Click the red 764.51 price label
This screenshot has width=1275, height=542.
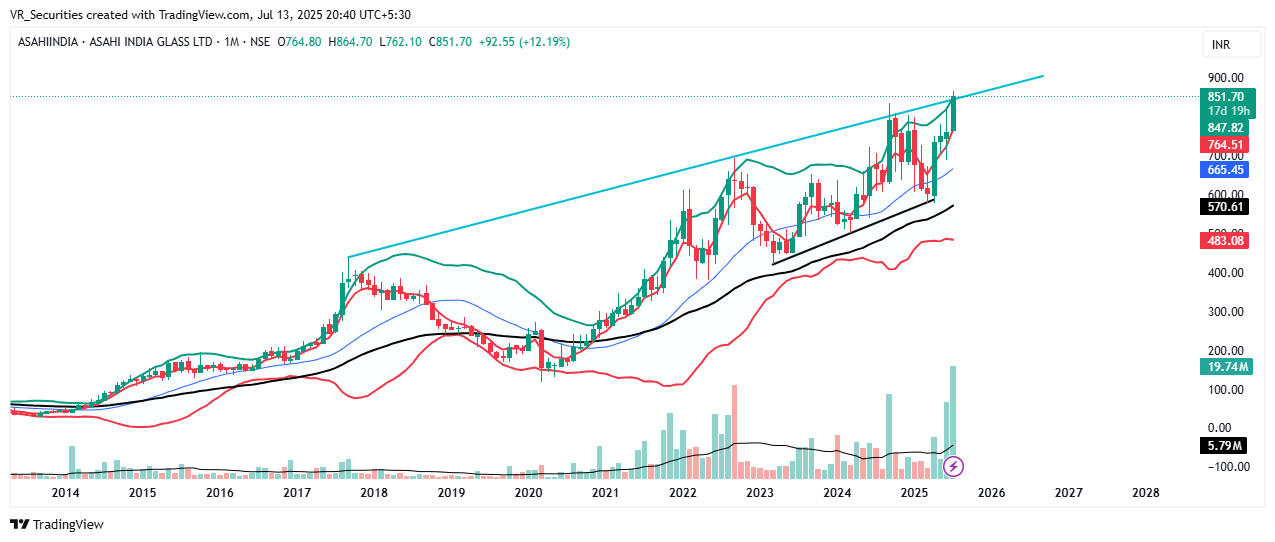pos(1225,146)
